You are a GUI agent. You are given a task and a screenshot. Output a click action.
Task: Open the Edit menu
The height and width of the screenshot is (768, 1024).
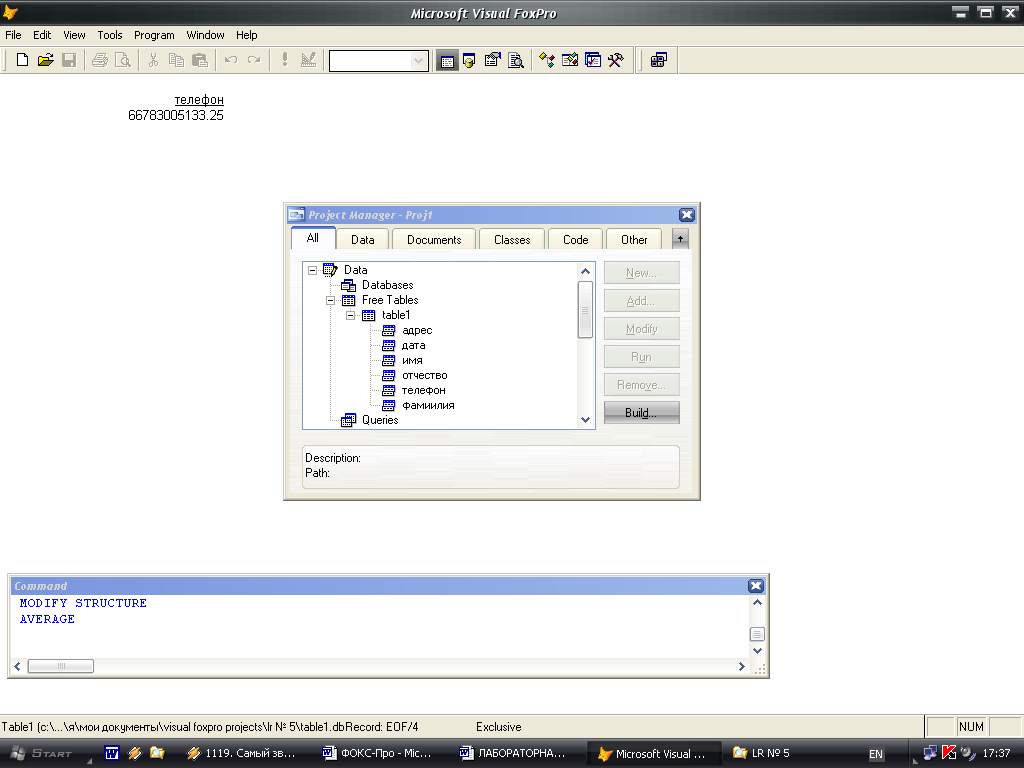pyautogui.click(x=42, y=35)
